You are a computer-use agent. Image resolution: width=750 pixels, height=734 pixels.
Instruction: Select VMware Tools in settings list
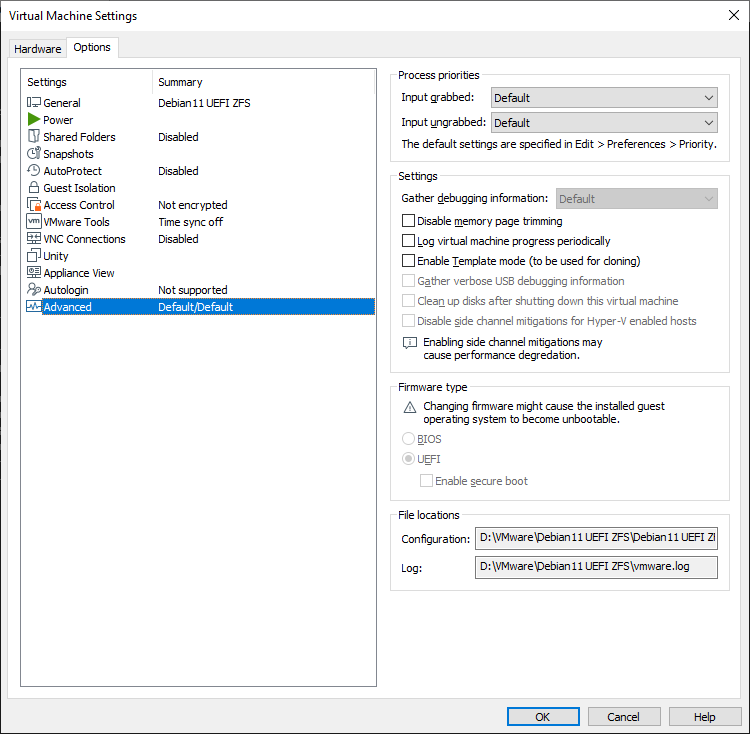[77, 222]
